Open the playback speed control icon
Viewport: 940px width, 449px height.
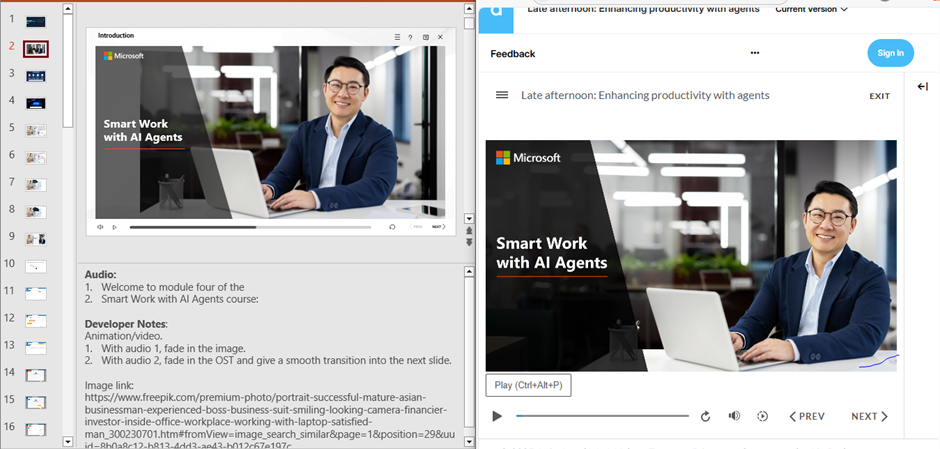(763, 416)
